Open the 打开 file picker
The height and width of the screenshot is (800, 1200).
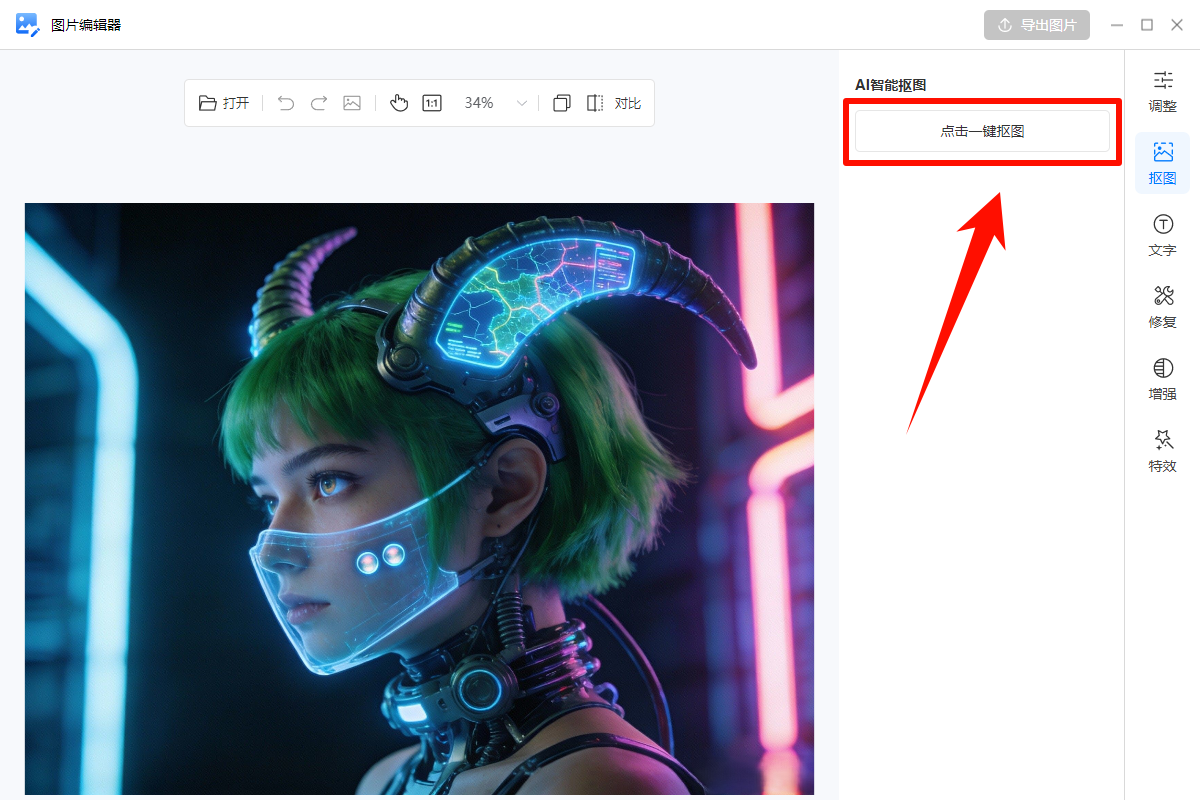(x=223, y=102)
